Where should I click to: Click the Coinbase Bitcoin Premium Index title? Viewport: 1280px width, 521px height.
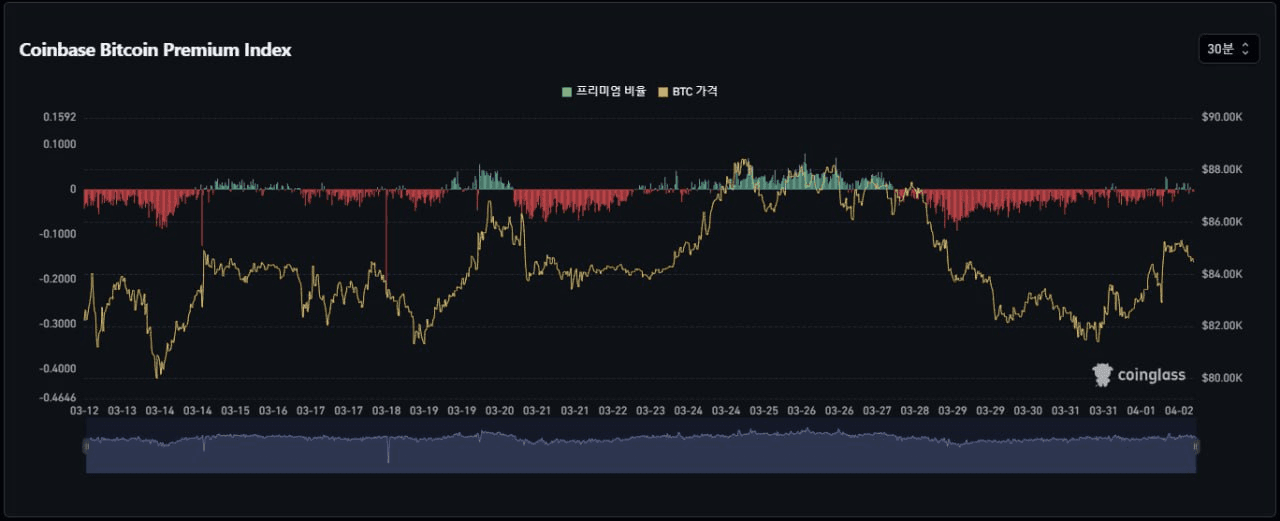pos(155,49)
